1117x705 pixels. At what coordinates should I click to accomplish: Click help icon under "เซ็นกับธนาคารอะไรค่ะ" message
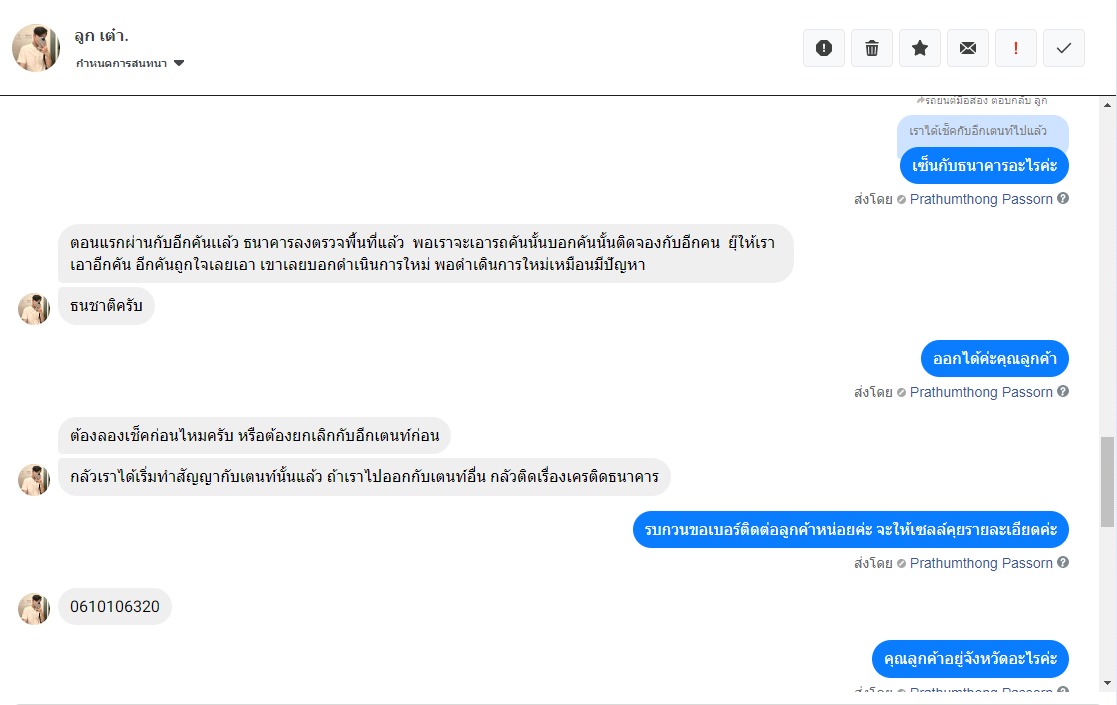(x=1063, y=199)
